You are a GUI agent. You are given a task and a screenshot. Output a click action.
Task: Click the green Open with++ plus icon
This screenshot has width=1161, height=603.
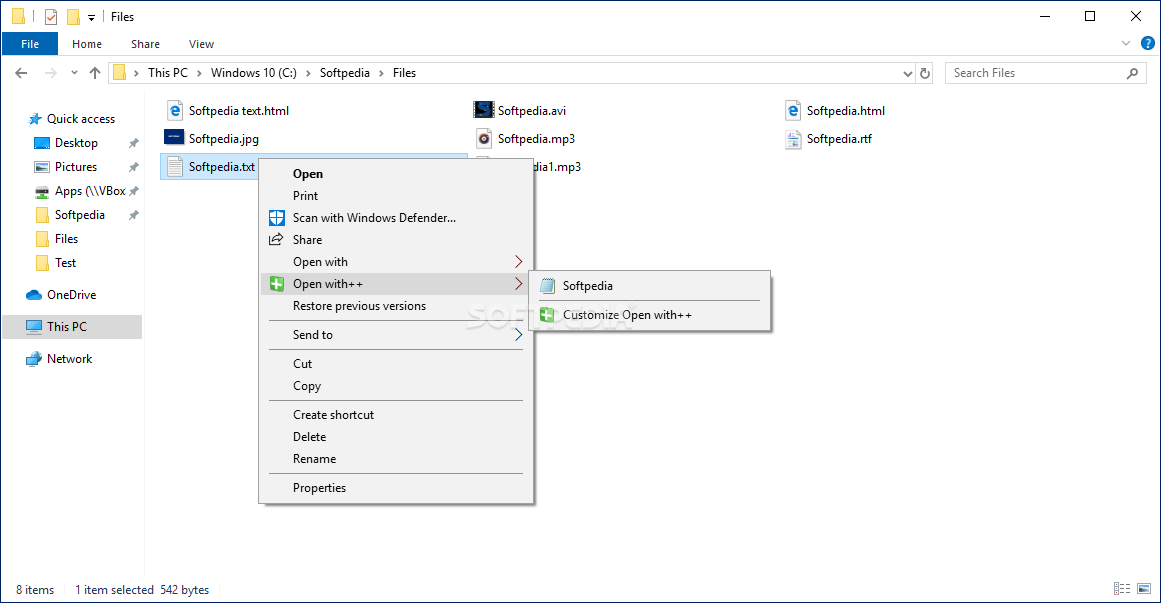[276, 284]
